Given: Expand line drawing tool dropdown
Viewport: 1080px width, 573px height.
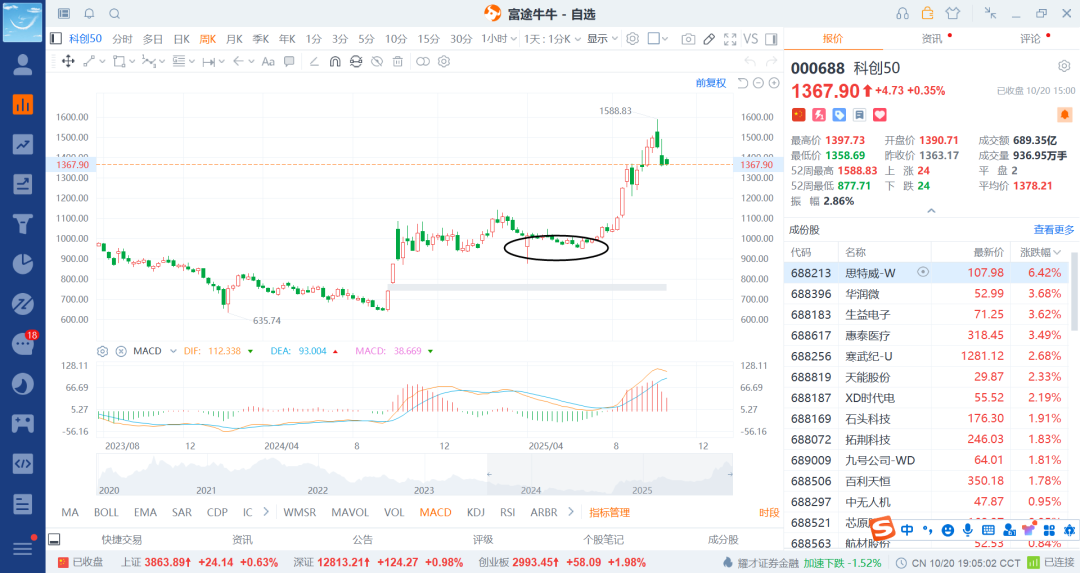Looking at the screenshot, I should tap(102, 61).
